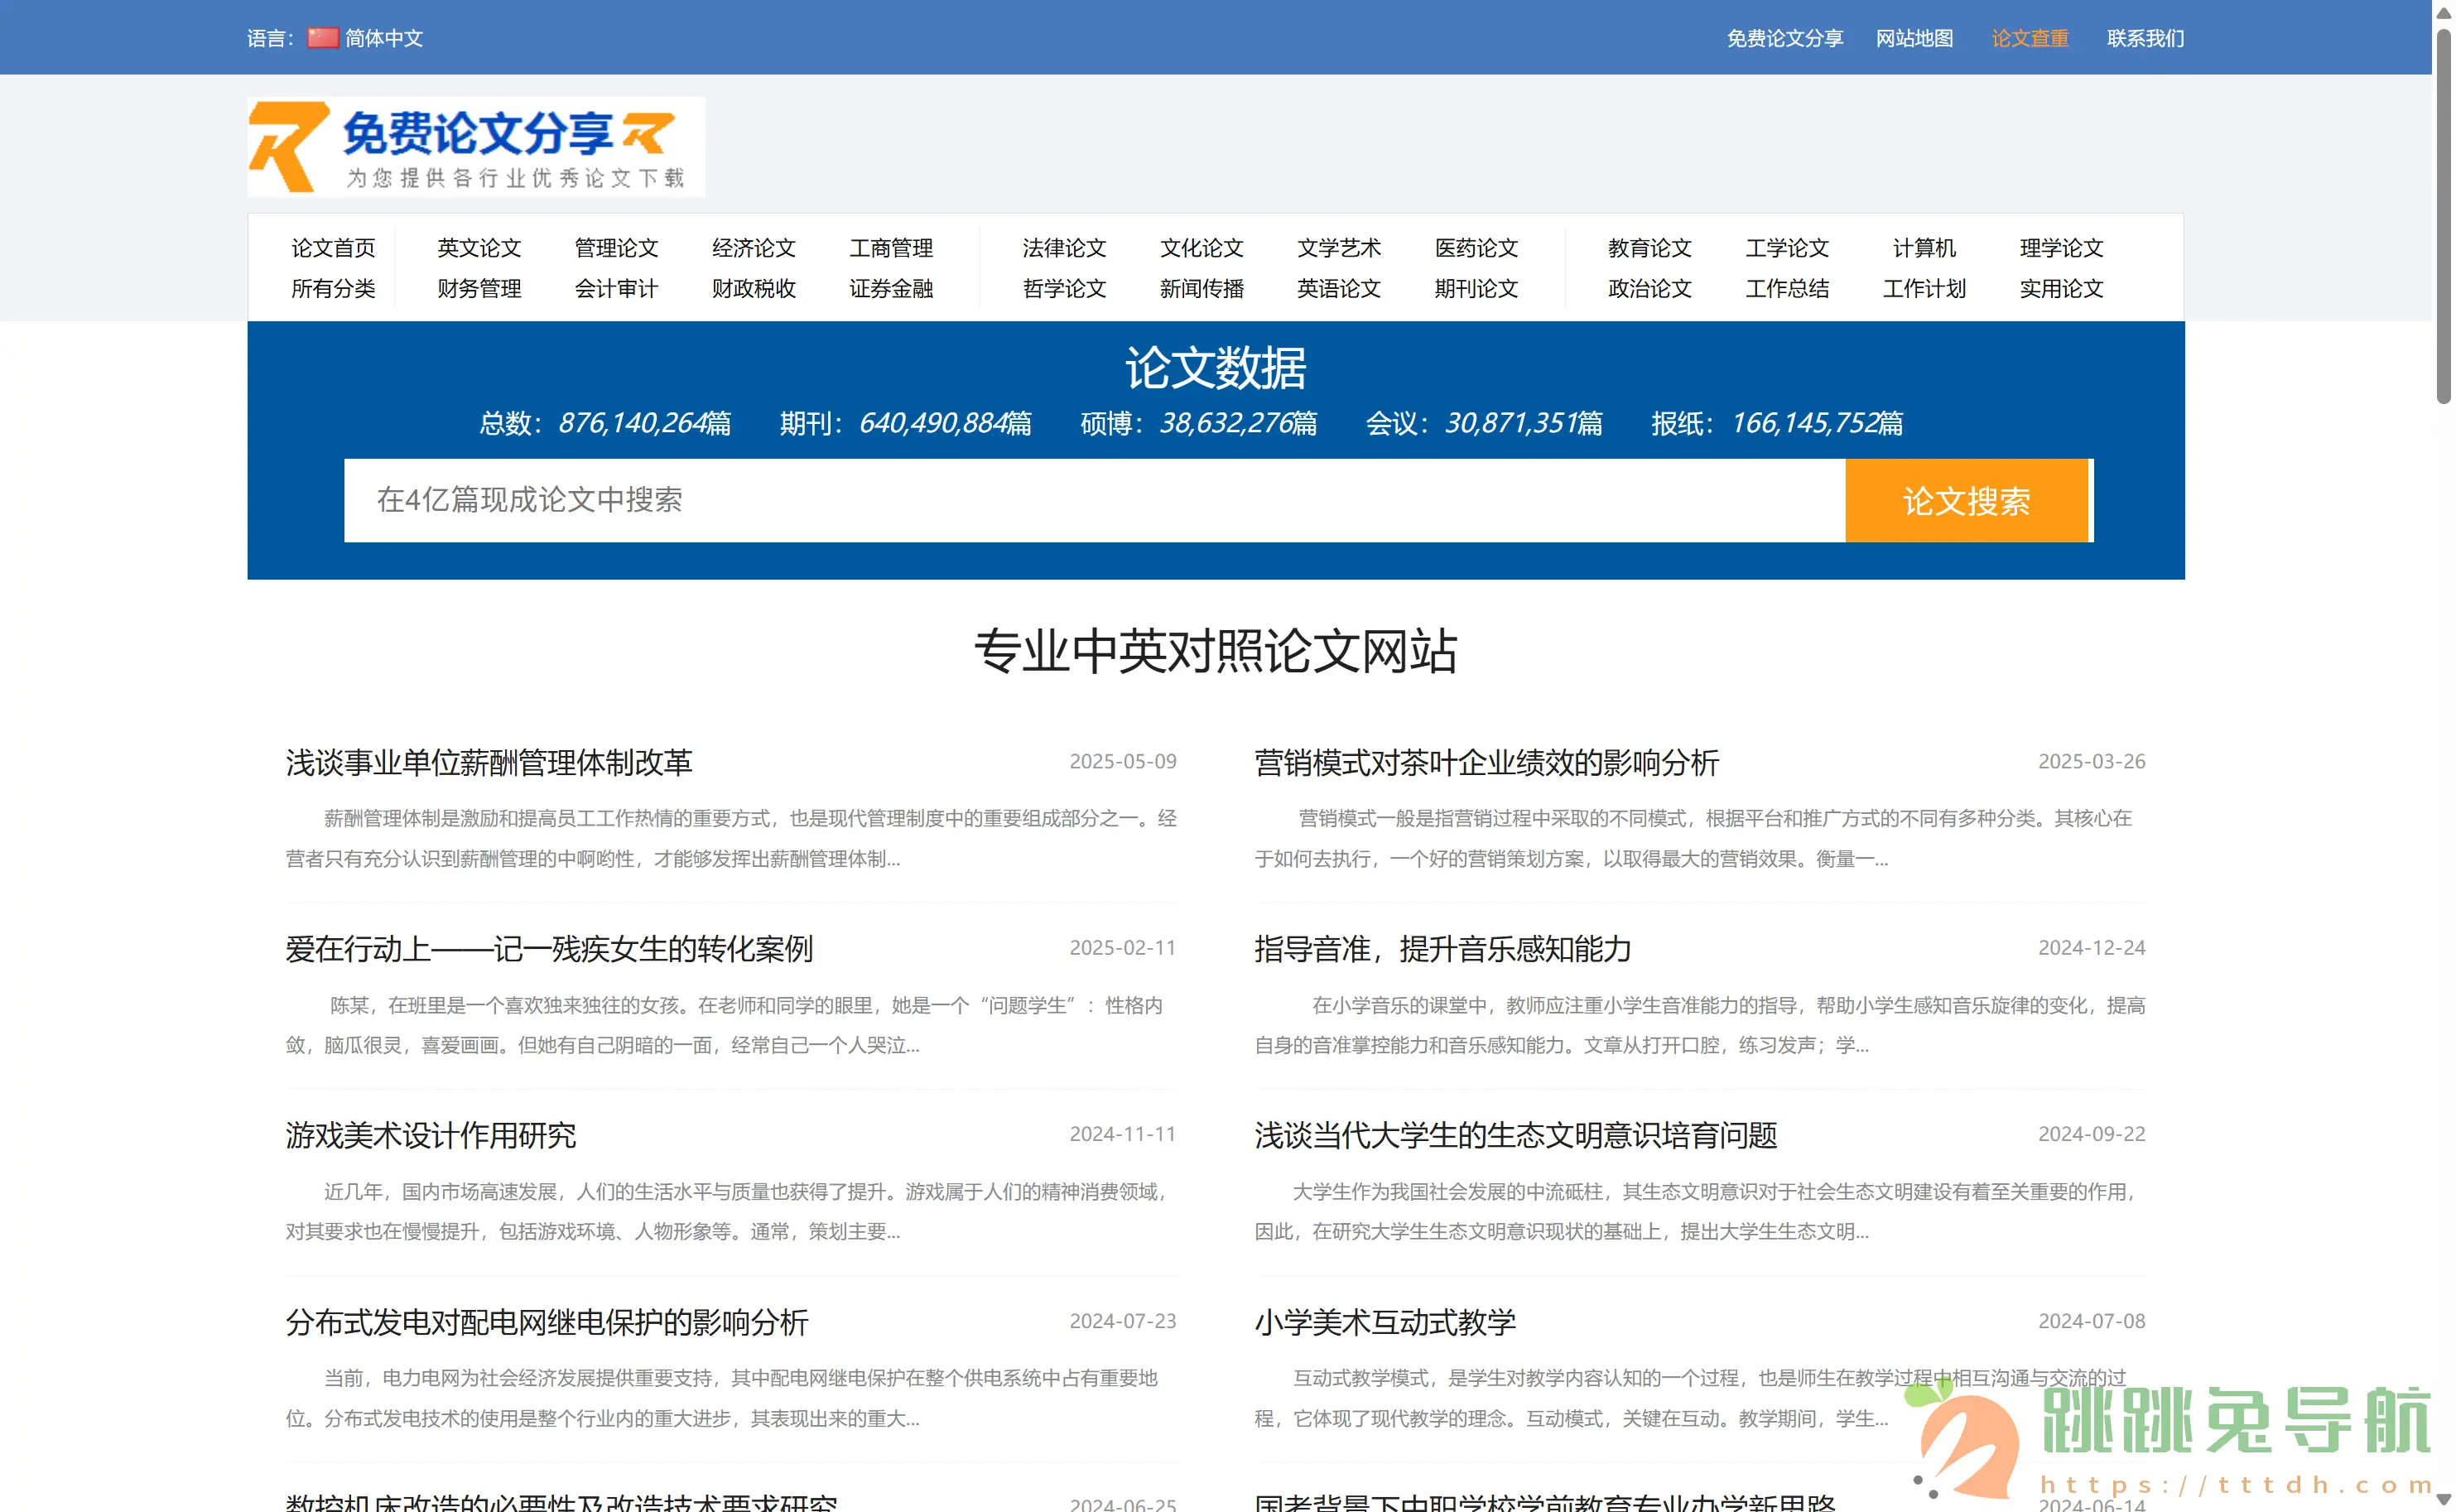Open 免费论文分享 link in top bar
2456x1512 pixels.
tap(1785, 38)
